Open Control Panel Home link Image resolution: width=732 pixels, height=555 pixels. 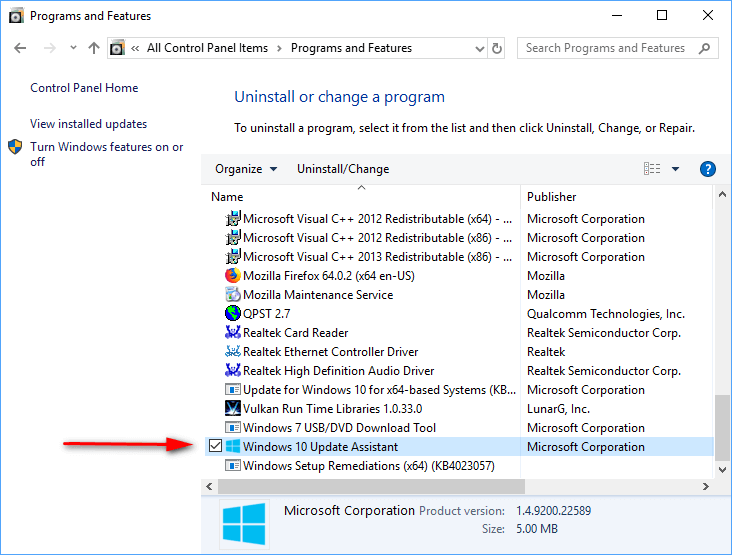pyautogui.click(x=84, y=88)
